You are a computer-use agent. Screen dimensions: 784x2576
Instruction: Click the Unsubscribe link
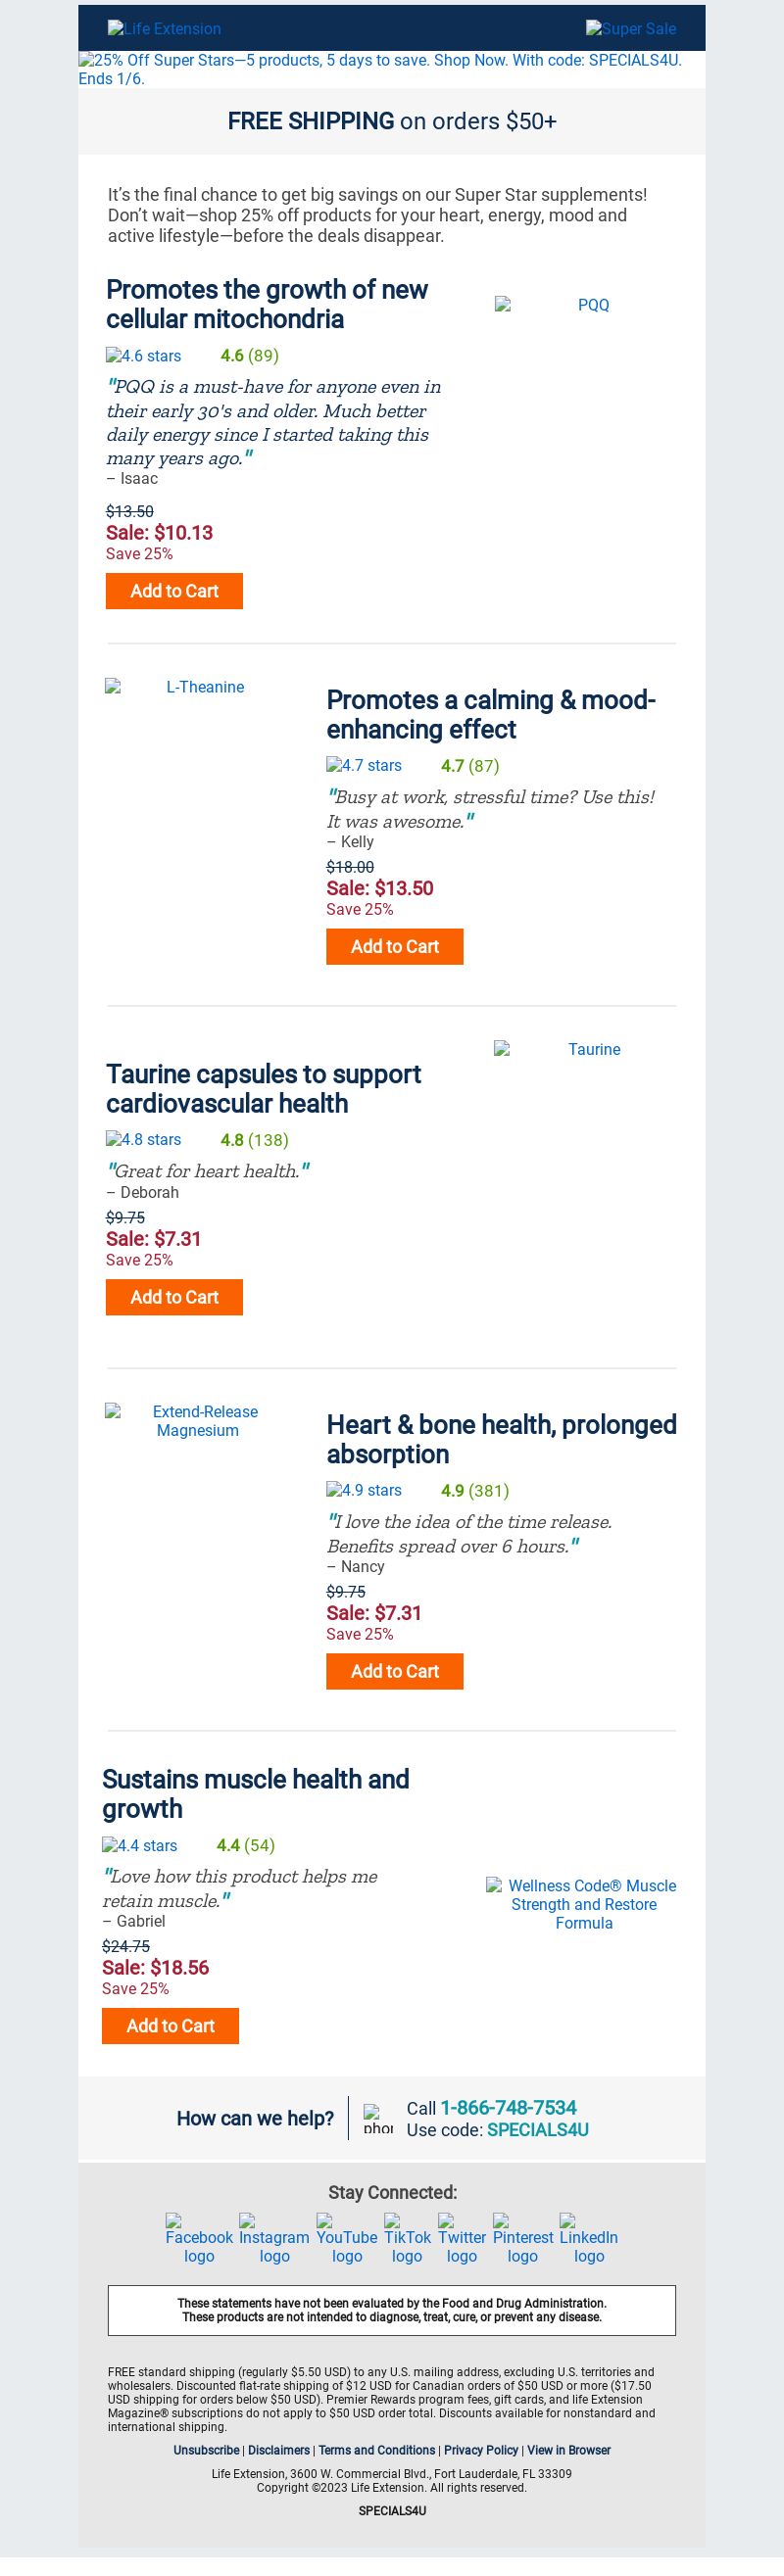point(206,2450)
